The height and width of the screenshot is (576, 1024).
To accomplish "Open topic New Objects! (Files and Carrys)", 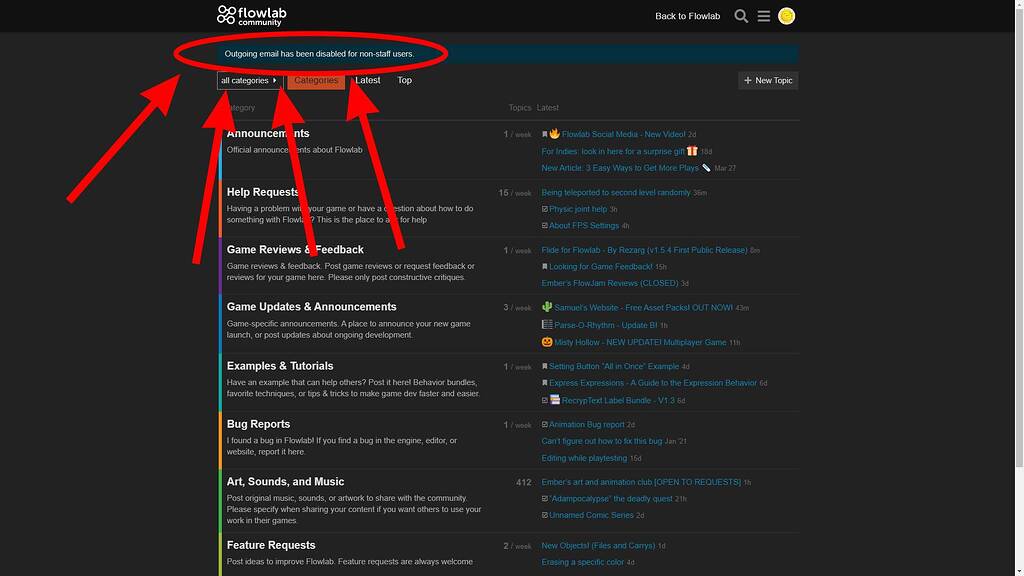I will 598,545.
